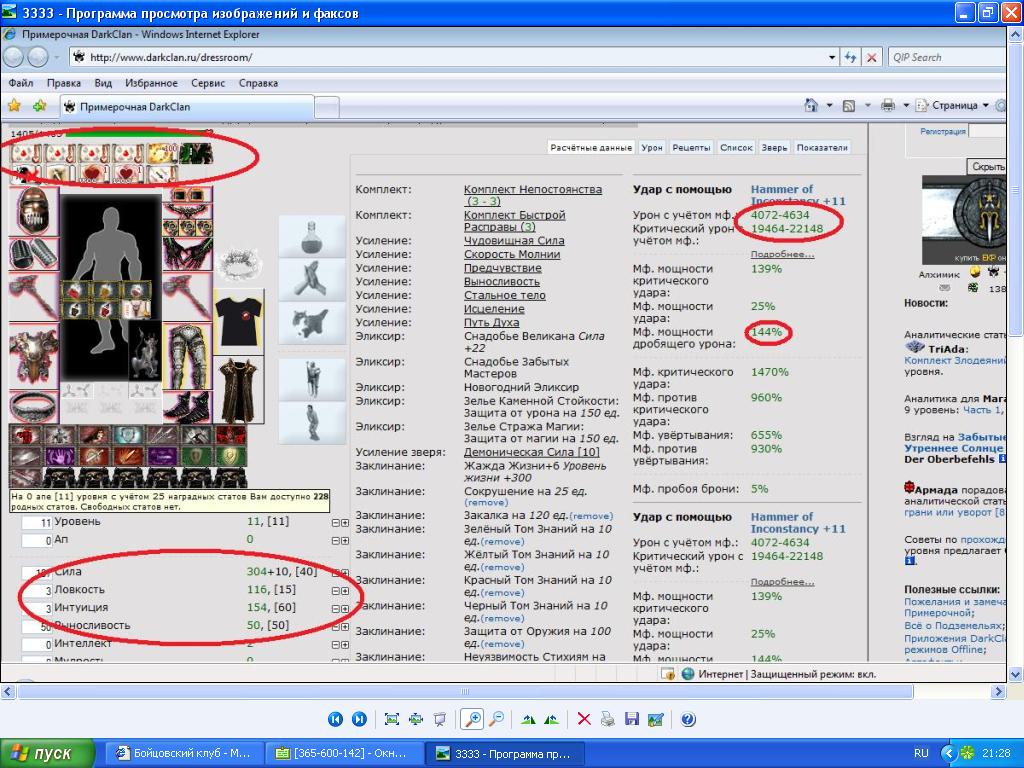Screen dimensions: 1024x768
Task: Click the address bar with darkclan.ru URL
Action: tap(453, 57)
